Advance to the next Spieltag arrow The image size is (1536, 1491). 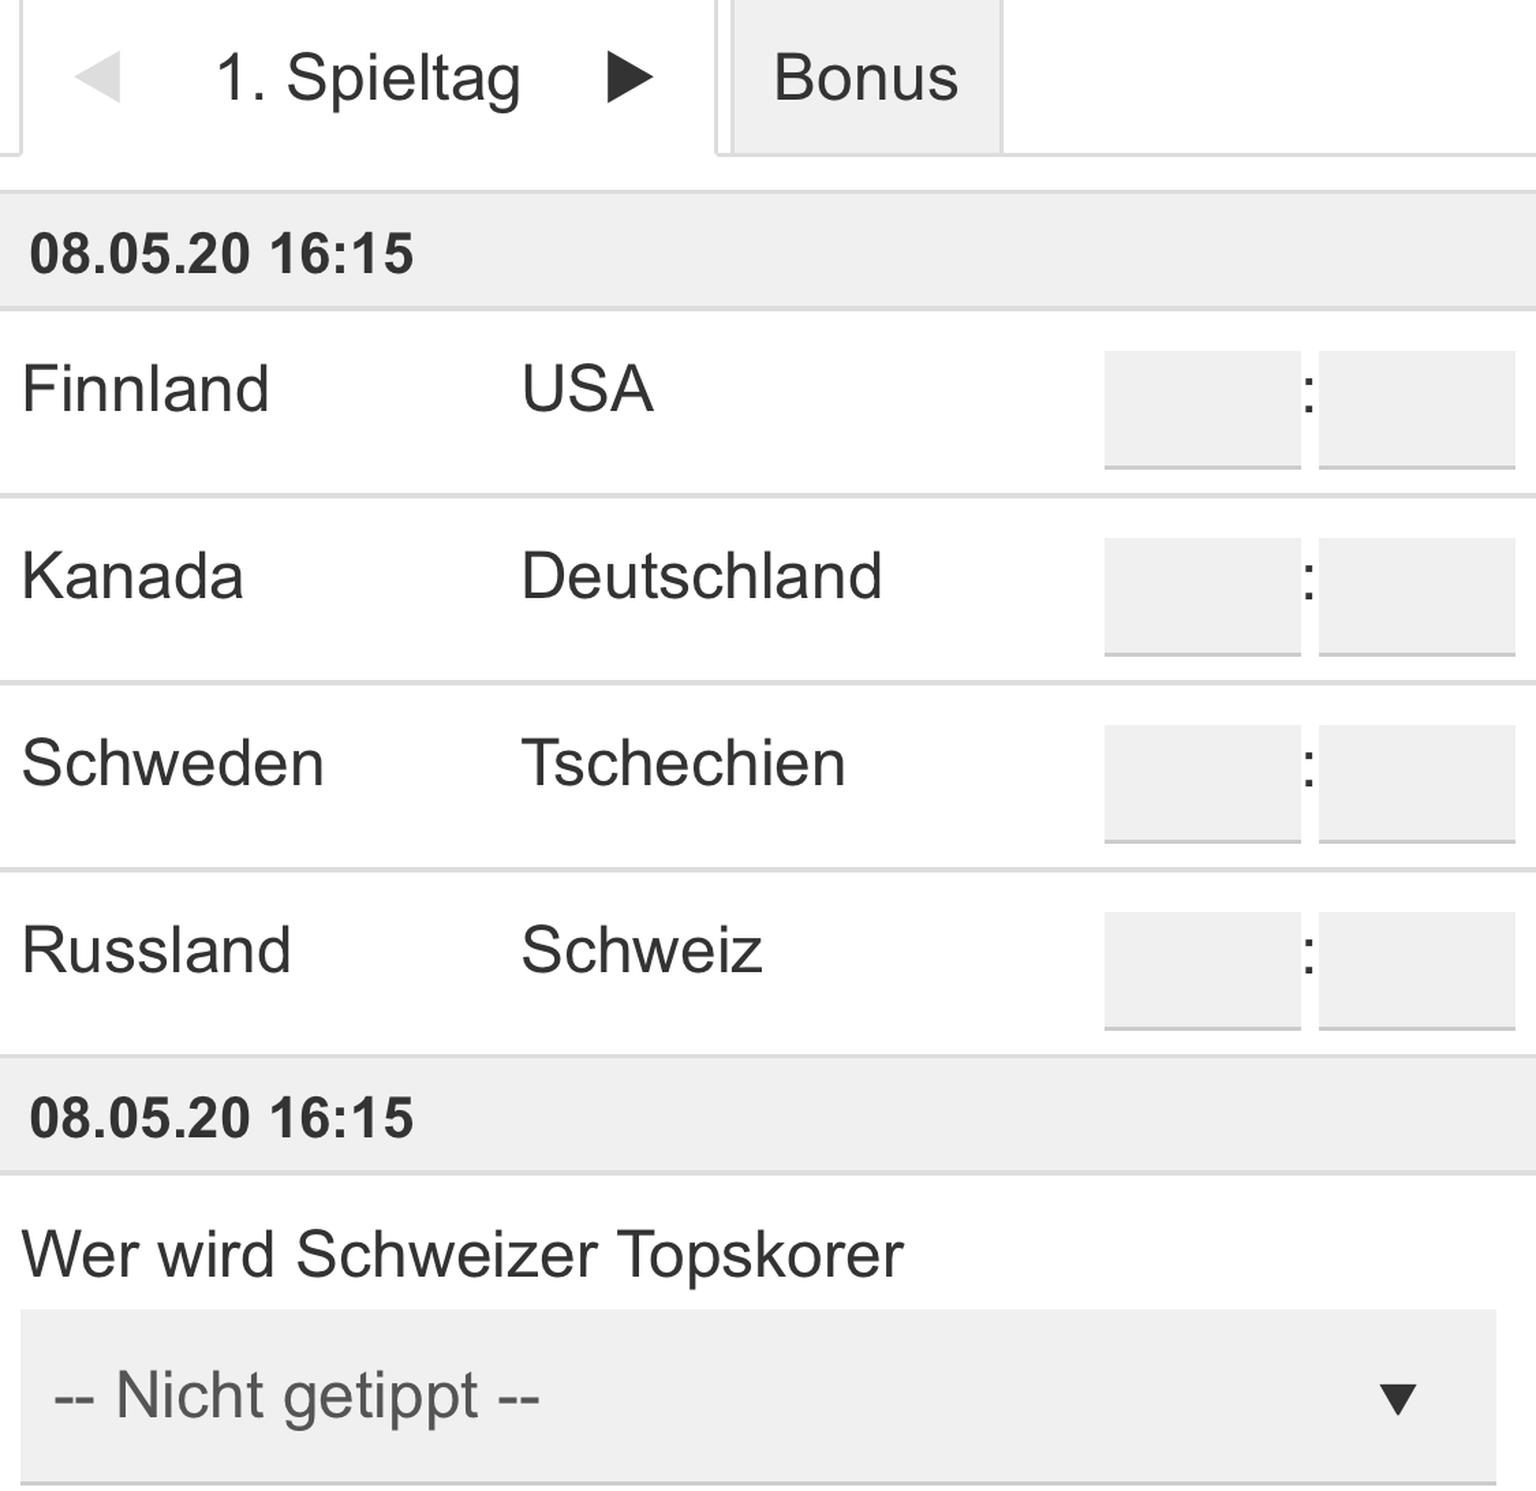click(x=629, y=77)
